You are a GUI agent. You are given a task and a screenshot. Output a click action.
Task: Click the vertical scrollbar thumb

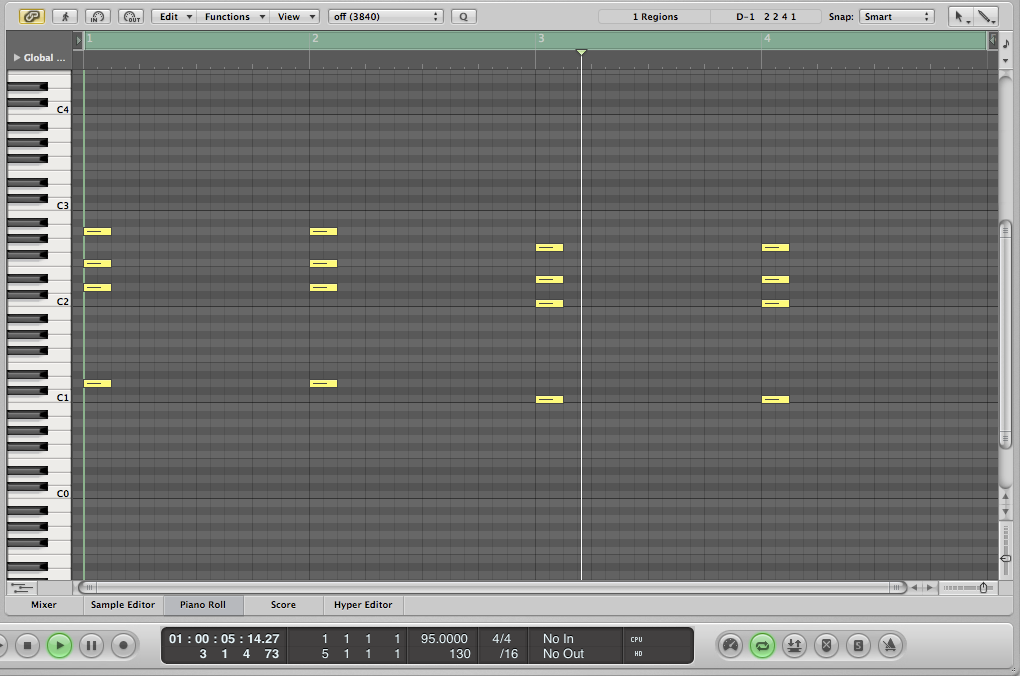coord(1006,335)
